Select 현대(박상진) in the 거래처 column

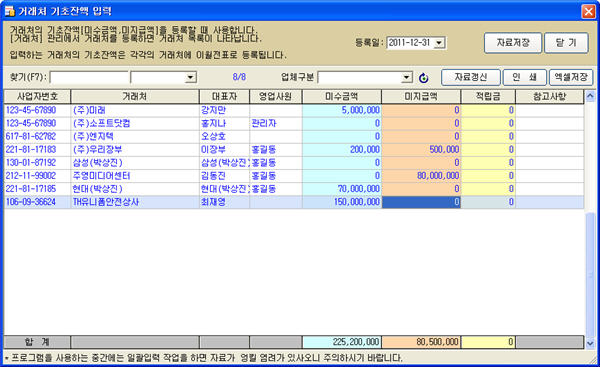click(135, 189)
